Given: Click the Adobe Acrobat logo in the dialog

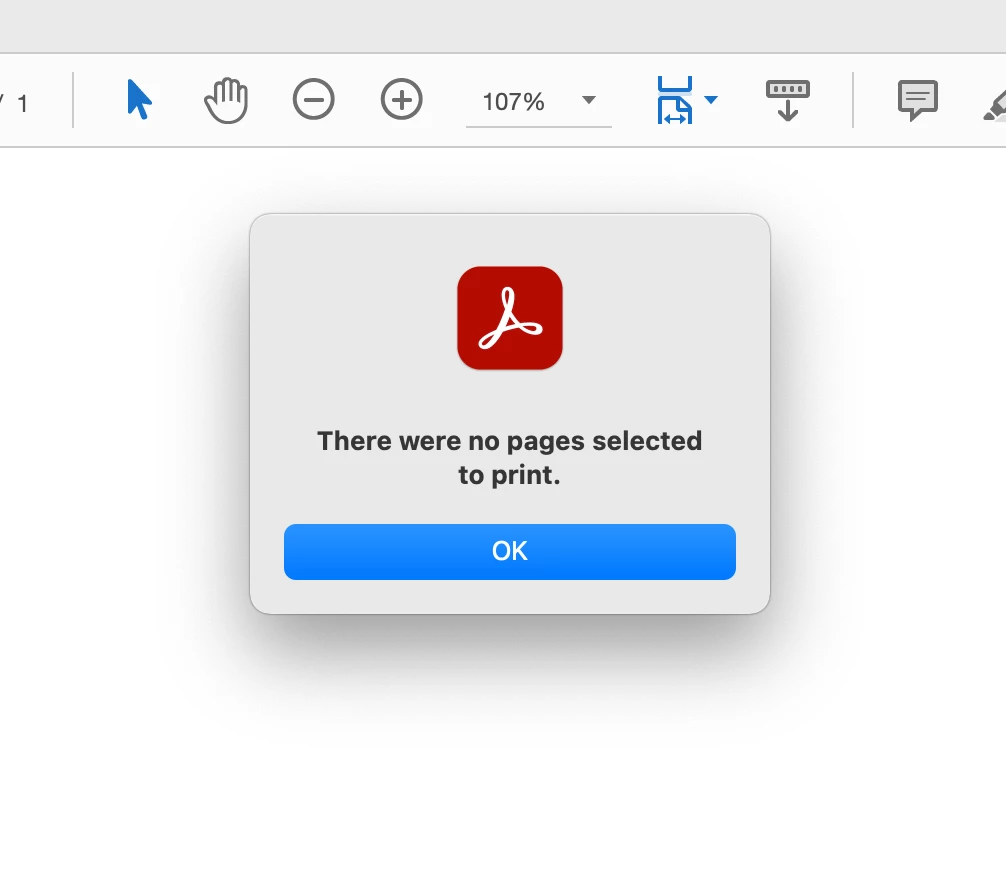Looking at the screenshot, I should 510,318.
